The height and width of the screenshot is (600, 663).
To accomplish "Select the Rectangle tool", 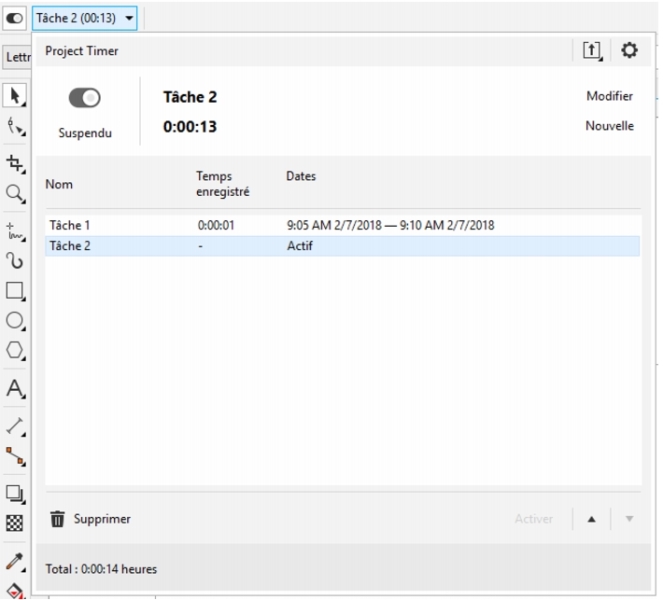I will click(14, 291).
